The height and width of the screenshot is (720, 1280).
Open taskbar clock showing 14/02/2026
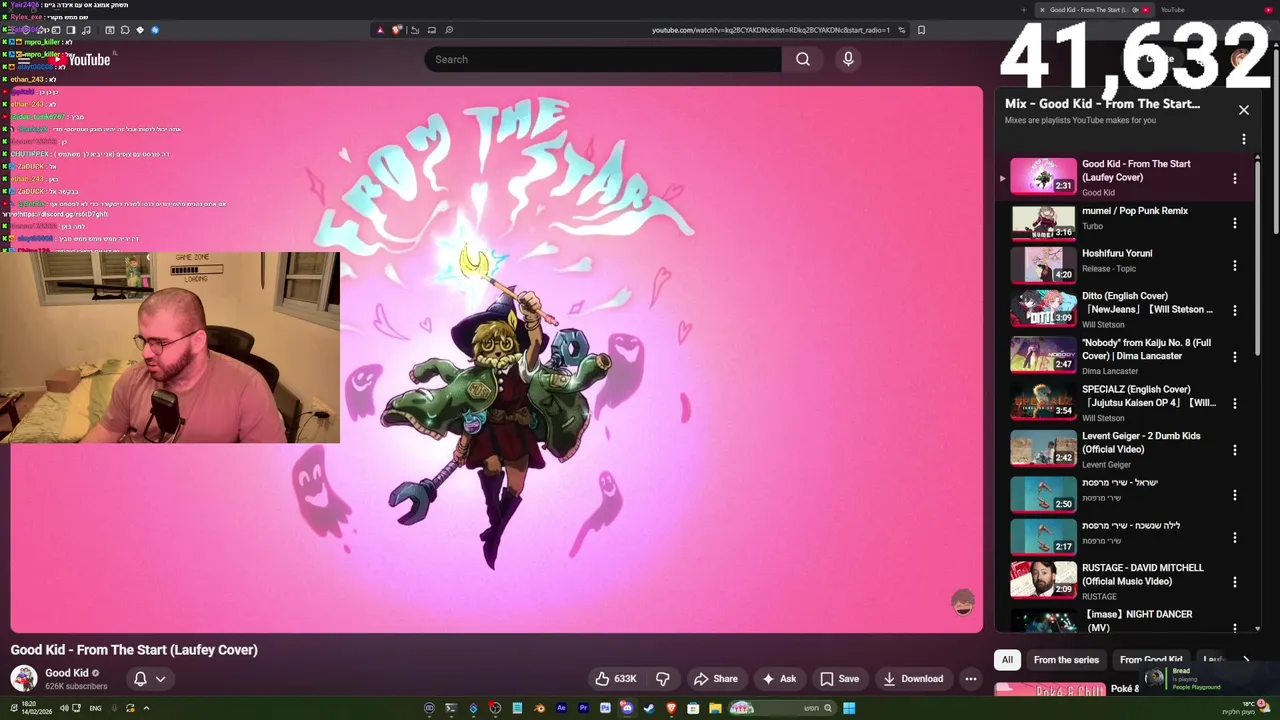click(x=37, y=708)
